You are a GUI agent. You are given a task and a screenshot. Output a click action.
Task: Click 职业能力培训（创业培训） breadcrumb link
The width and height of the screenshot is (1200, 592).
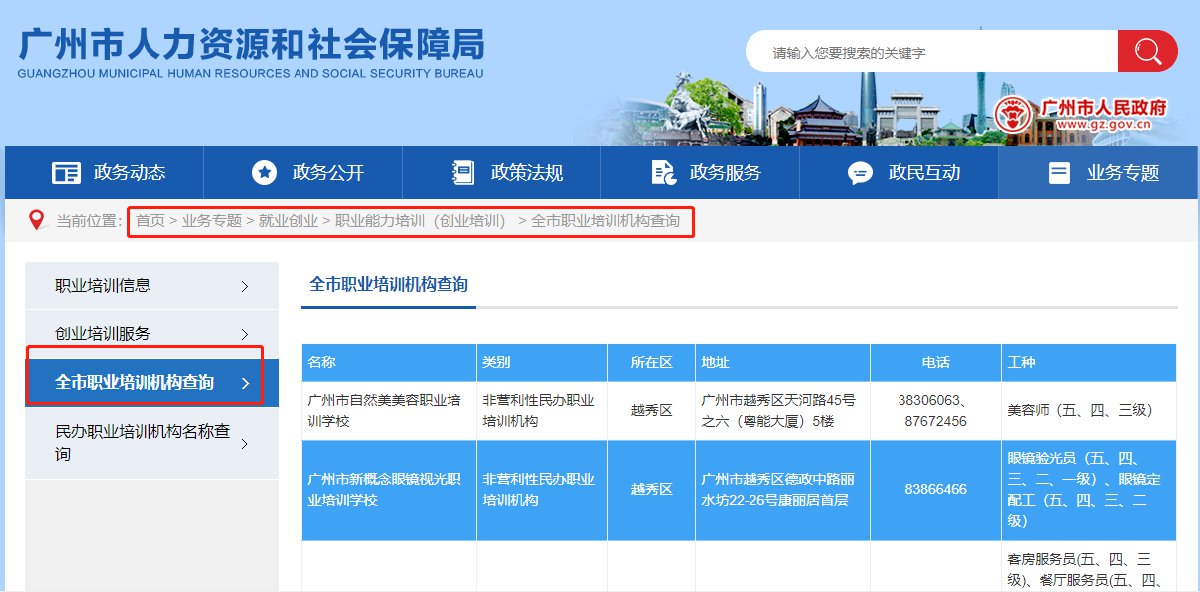click(x=420, y=221)
